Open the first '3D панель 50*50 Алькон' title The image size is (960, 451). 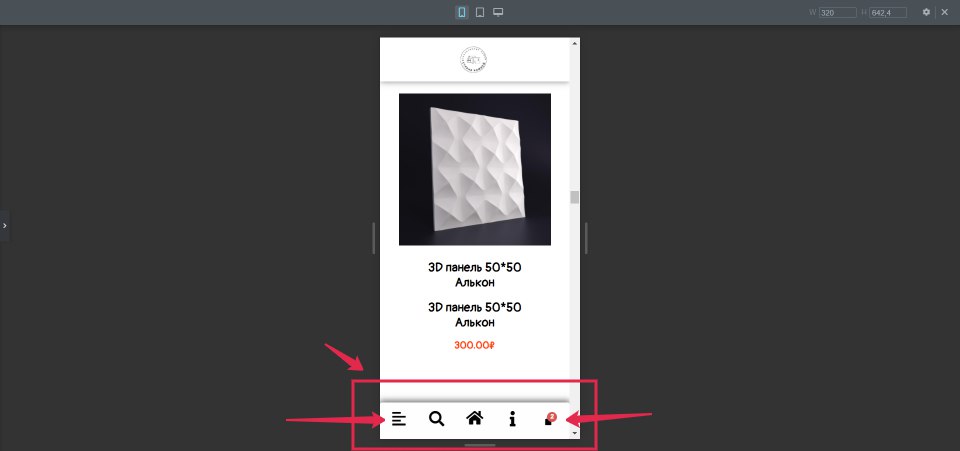(474, 275)
